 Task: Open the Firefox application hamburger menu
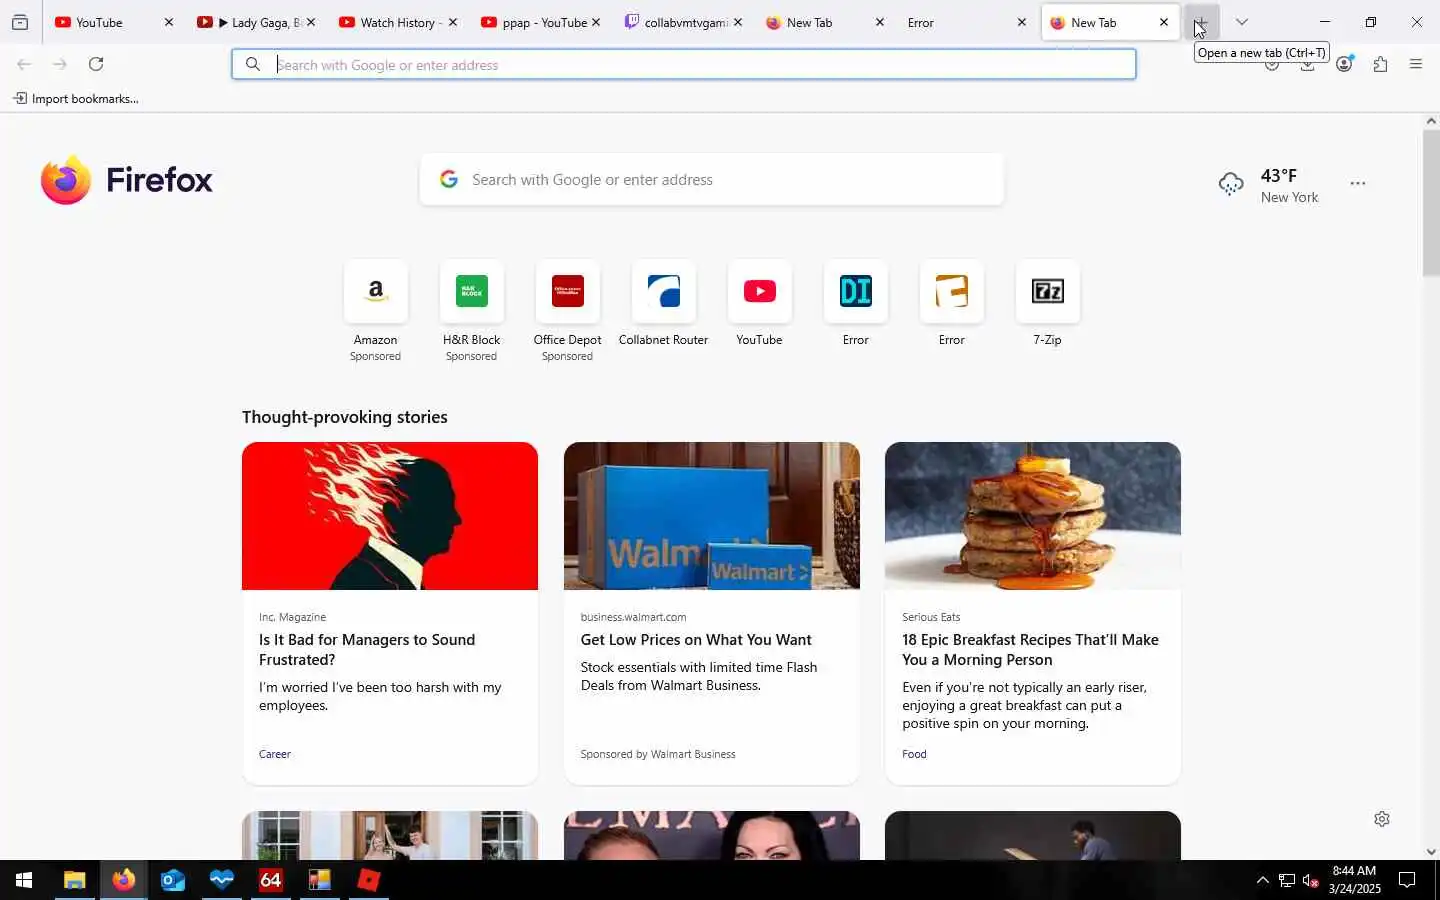1416,64
